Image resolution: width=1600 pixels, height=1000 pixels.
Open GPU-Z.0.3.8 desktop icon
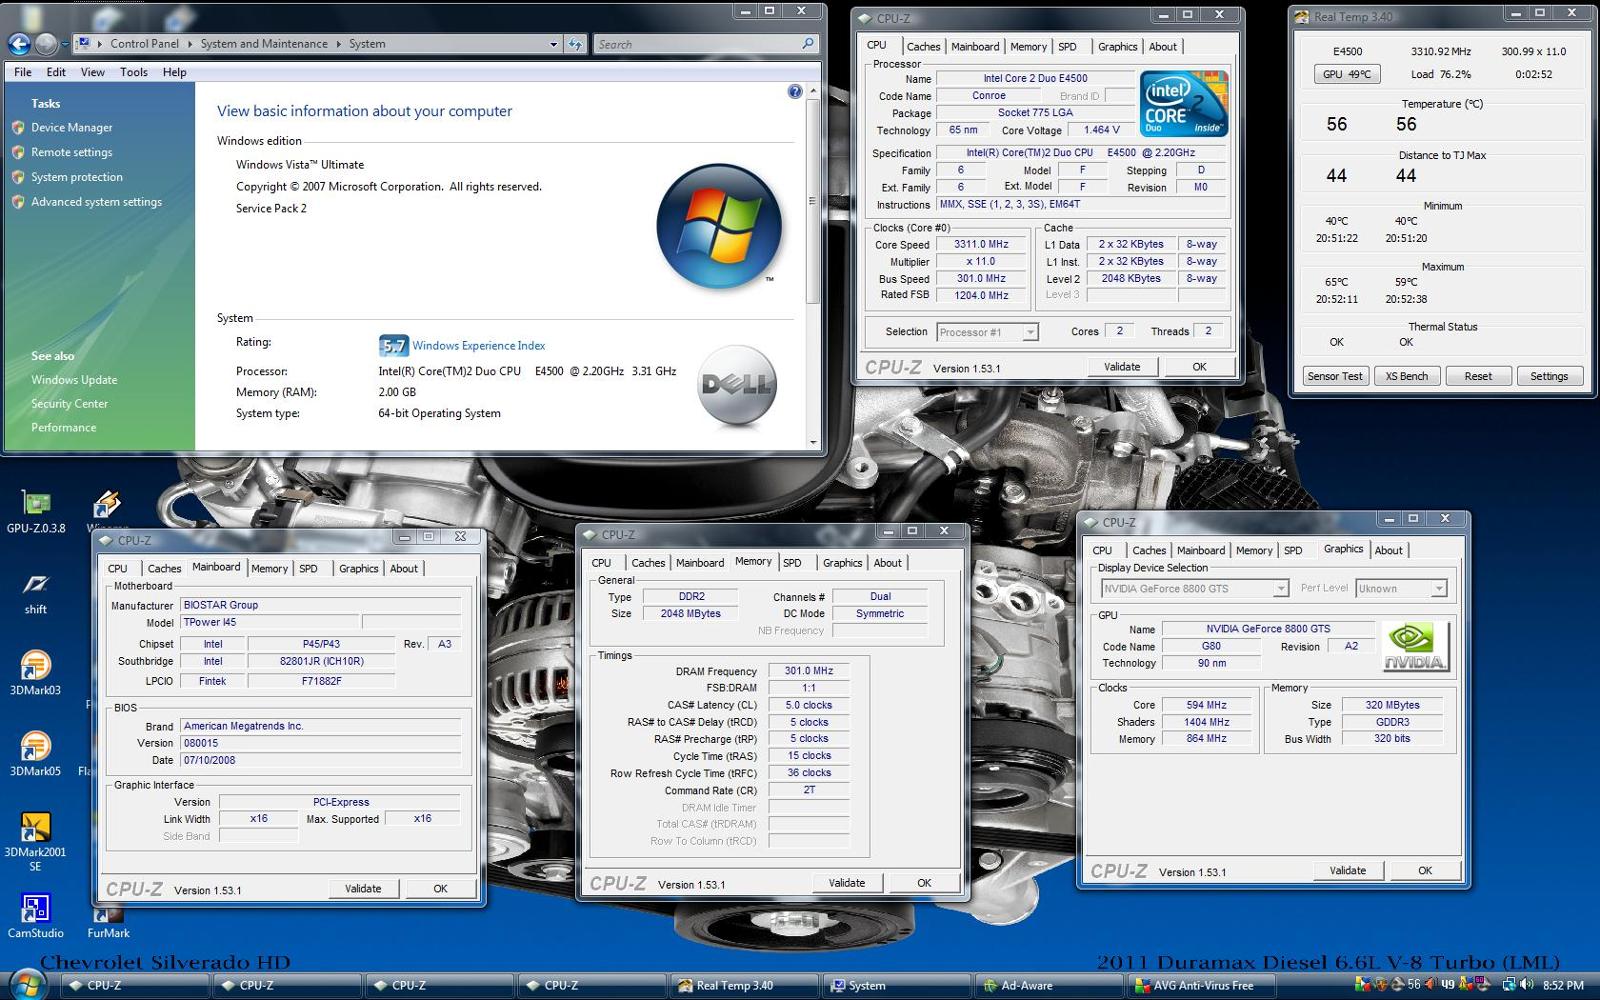[x=36, y=512]
